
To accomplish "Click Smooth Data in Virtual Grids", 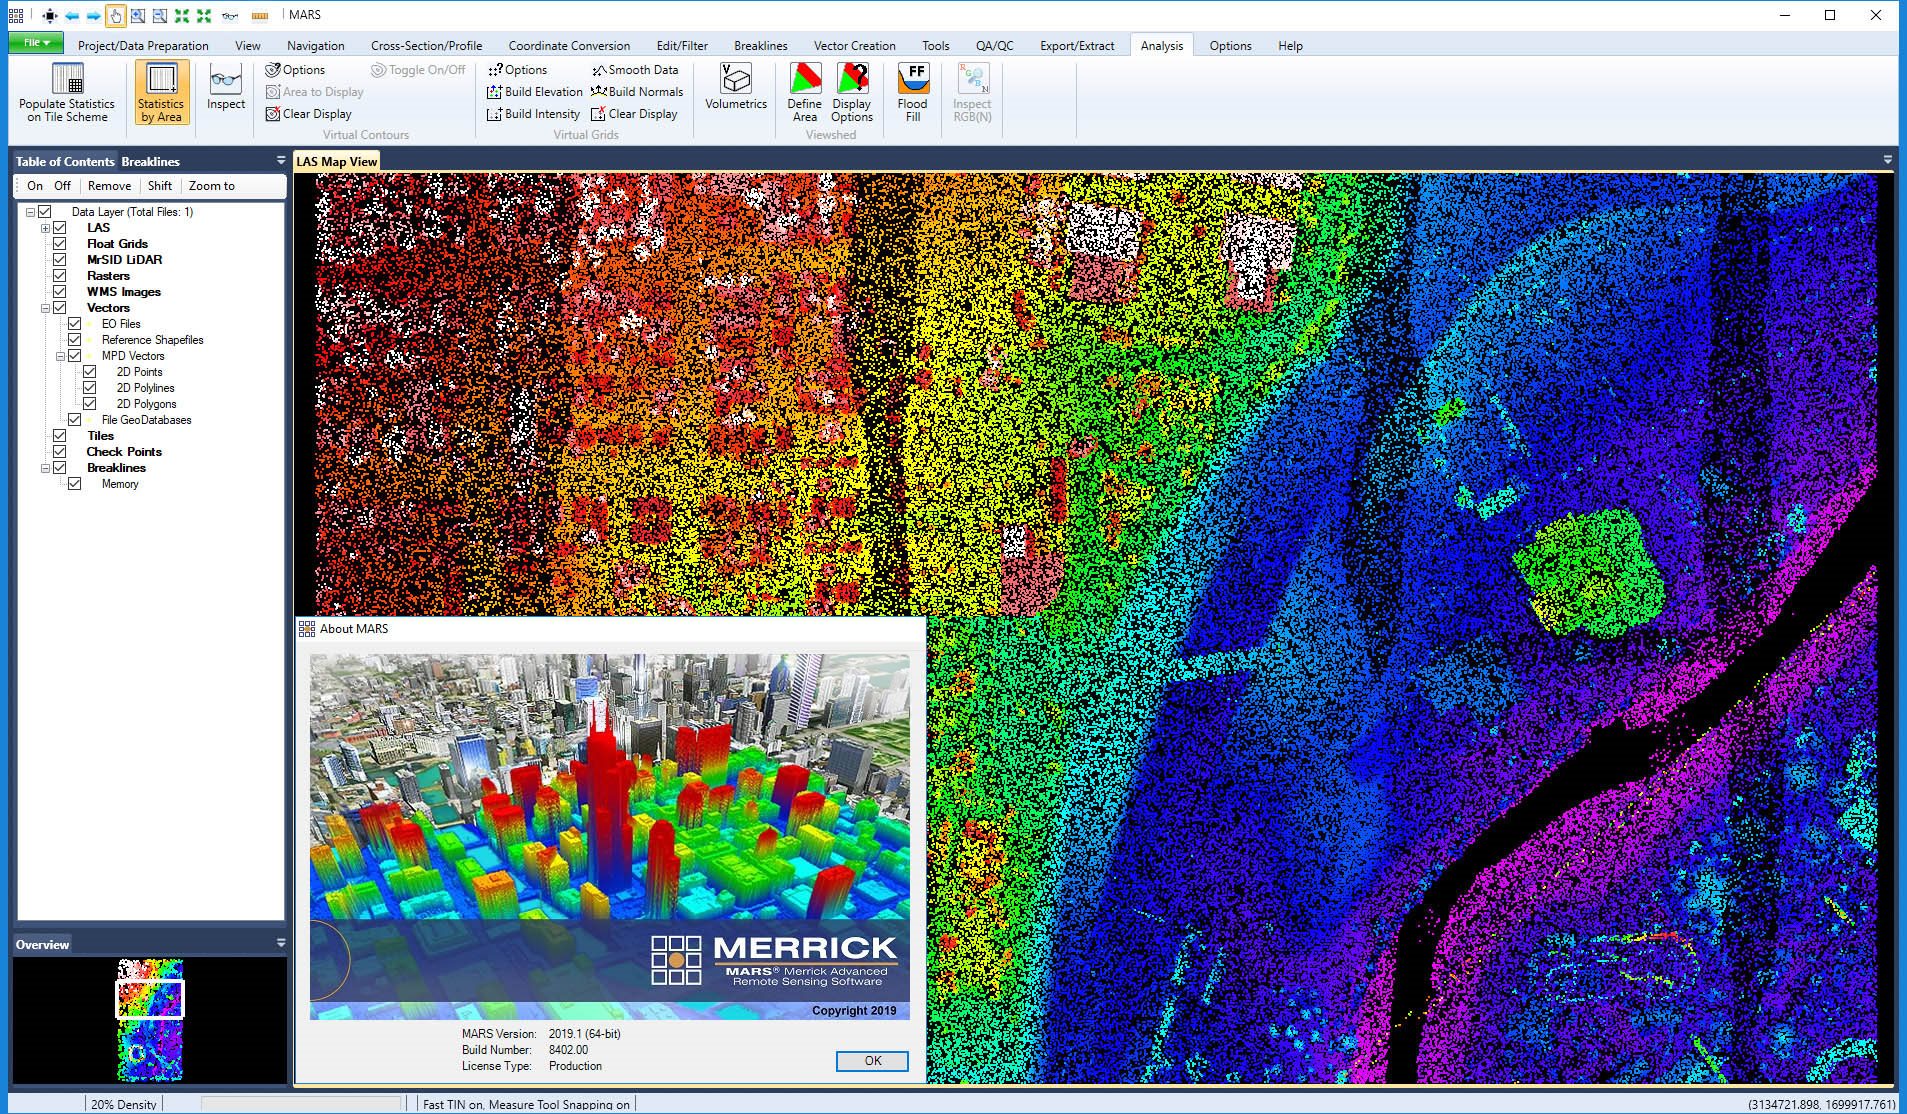I will pos(635,70).
